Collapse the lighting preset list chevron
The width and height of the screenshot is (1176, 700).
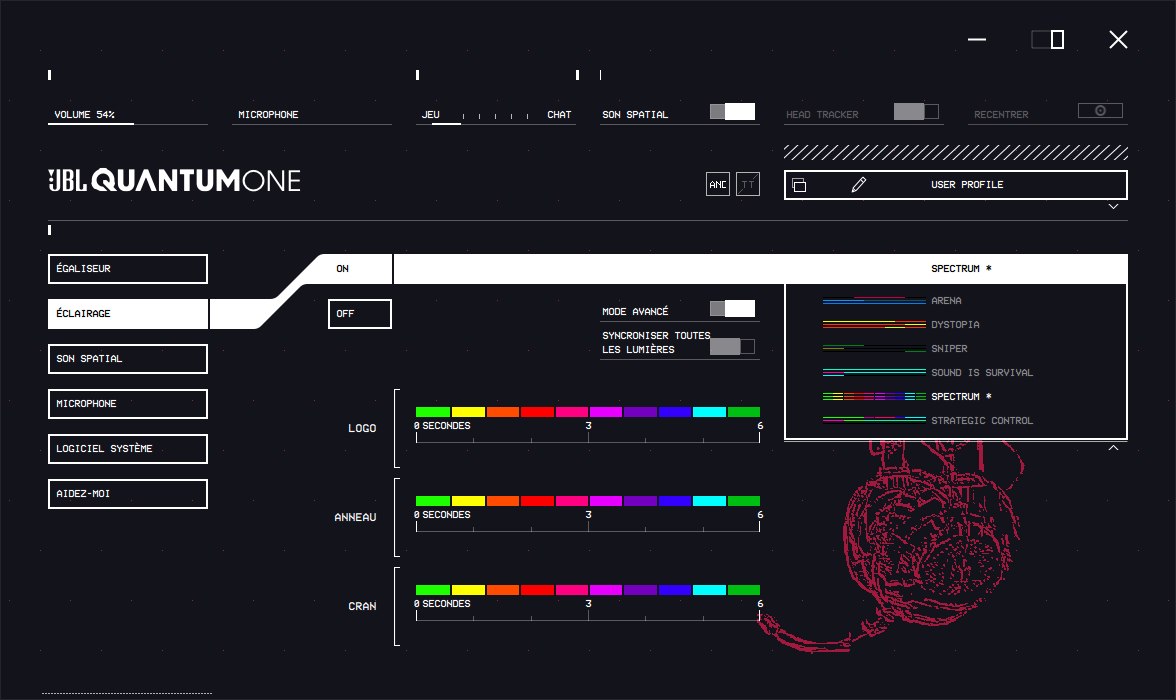coord(1114,448)
